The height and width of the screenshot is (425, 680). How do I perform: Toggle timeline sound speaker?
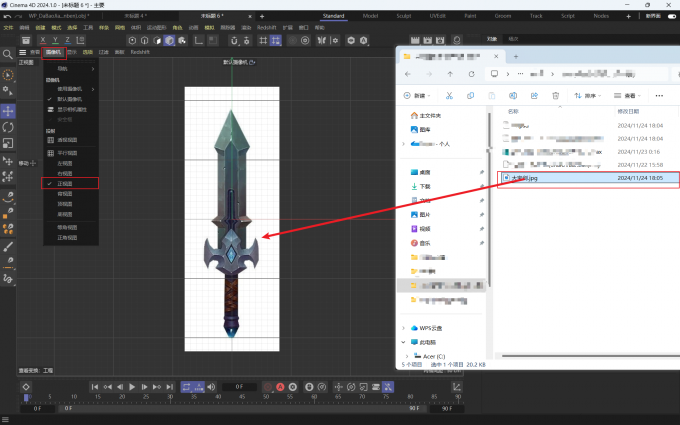[x=211, y=387]
